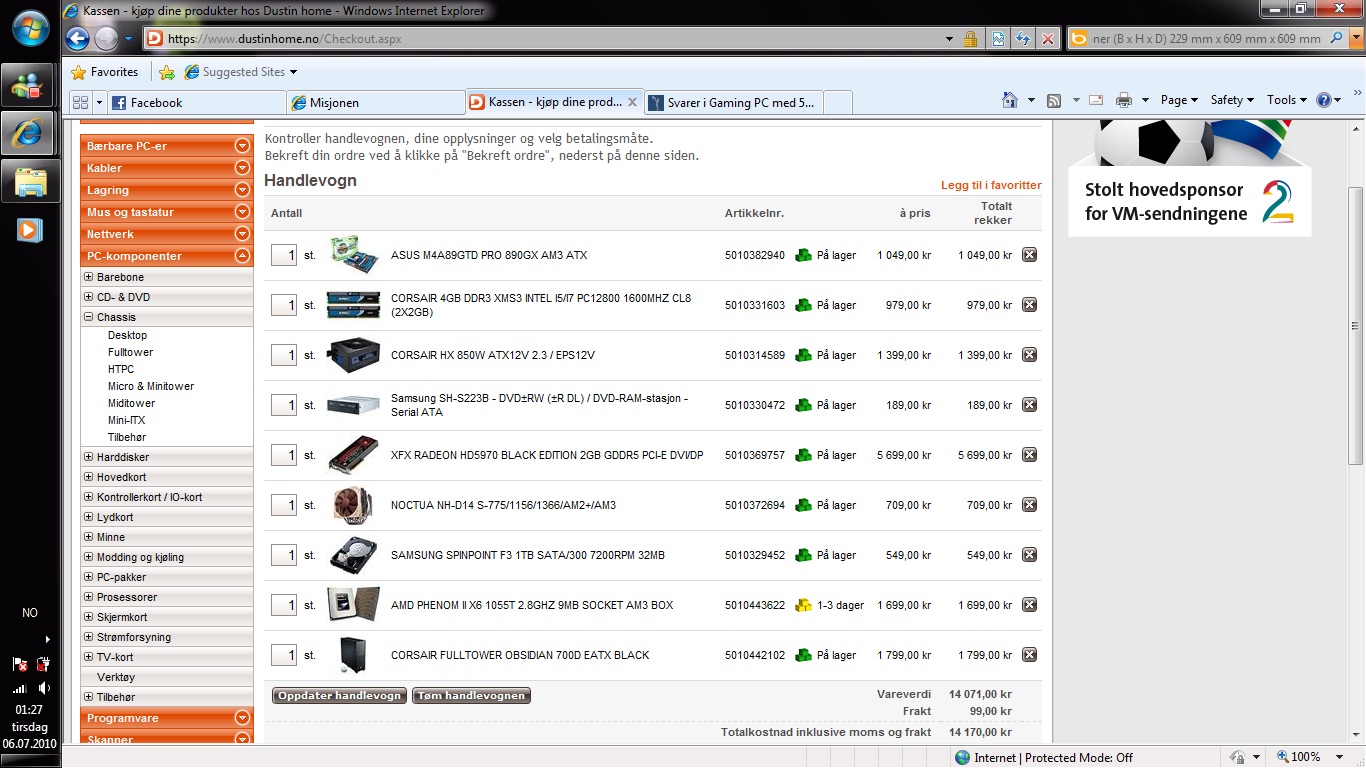Image resolution: width=1366 pixels, height=768 pixels.
Task: Open the XFX Radeon graphics card thumbnail
Action: pos(353,455)
